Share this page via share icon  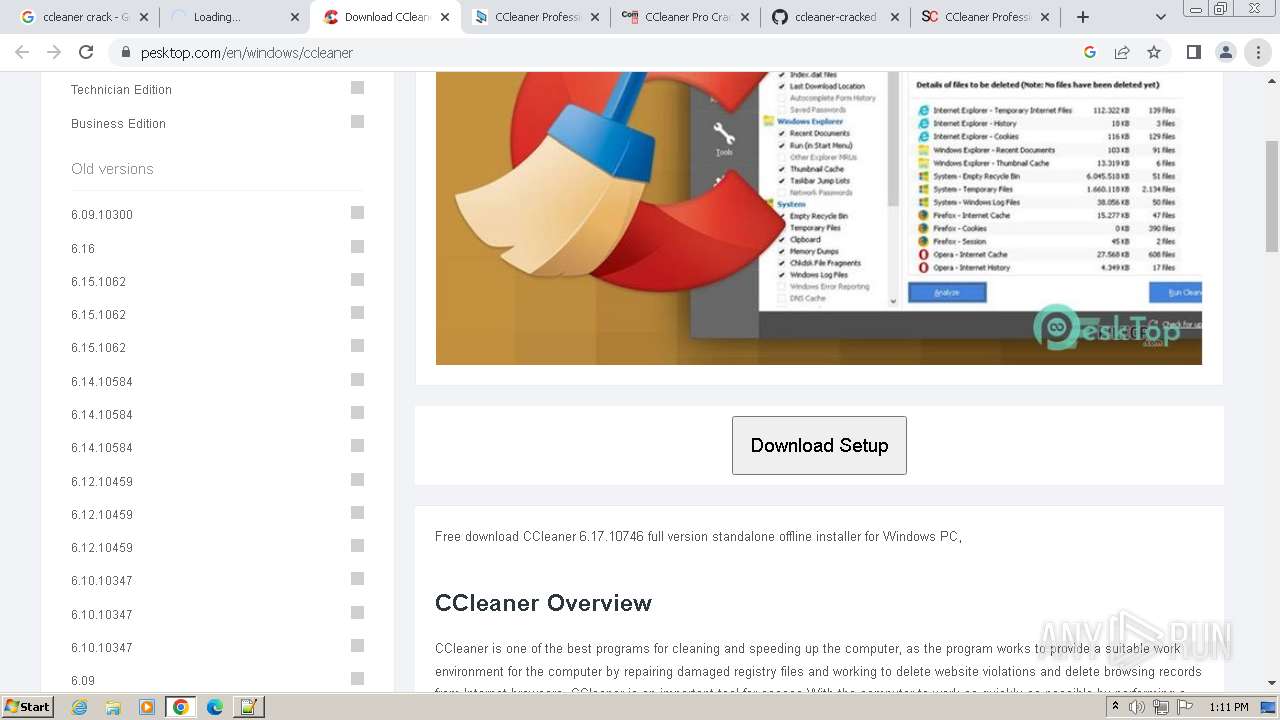1122,52
